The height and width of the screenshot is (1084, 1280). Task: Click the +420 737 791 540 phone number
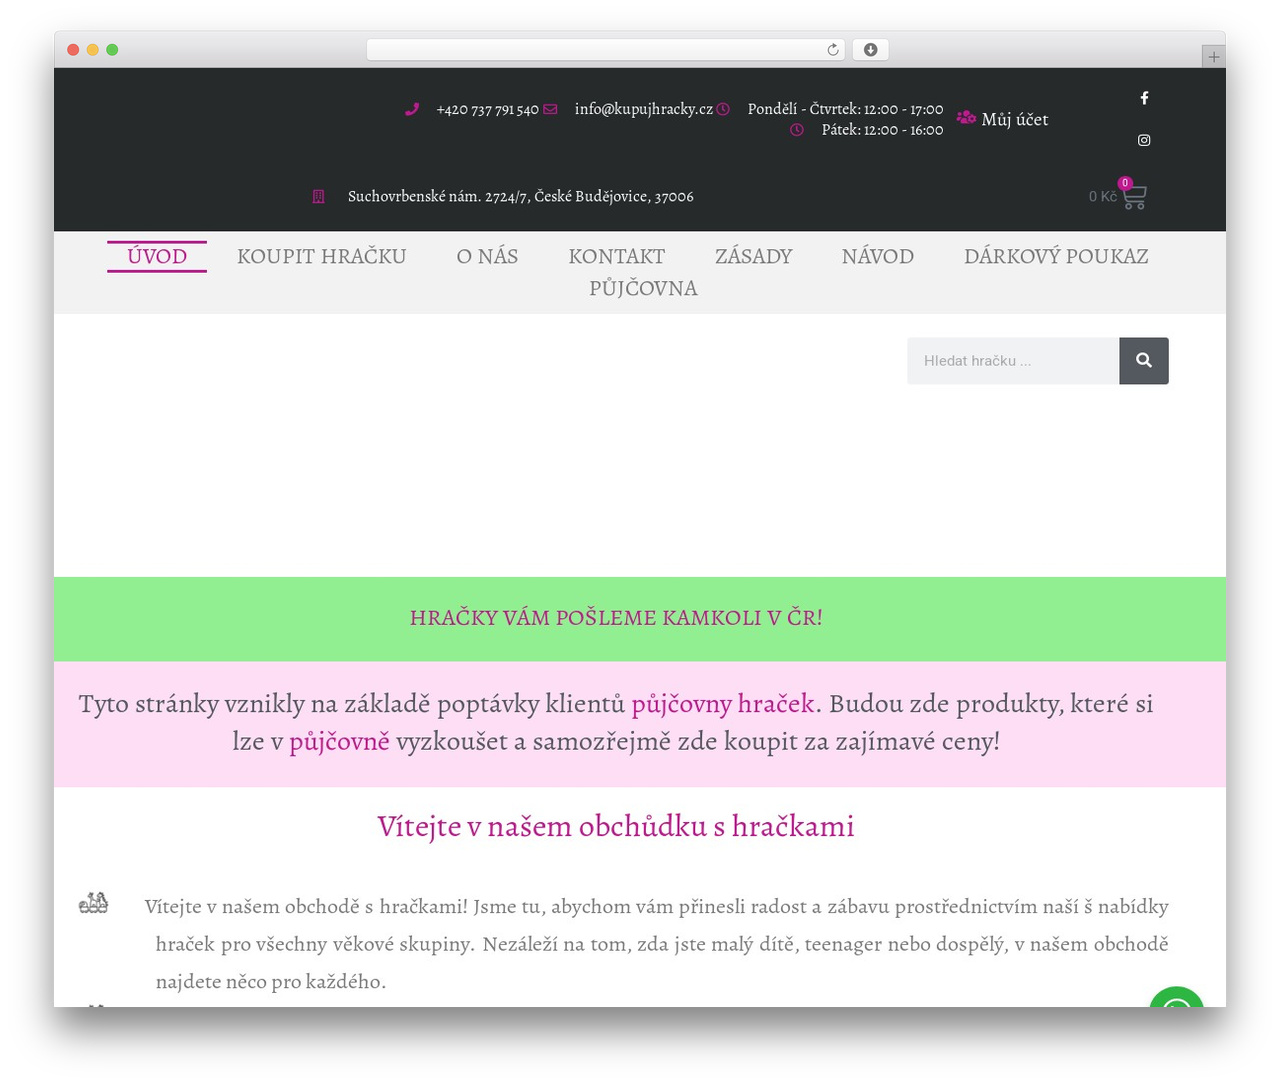487,109
